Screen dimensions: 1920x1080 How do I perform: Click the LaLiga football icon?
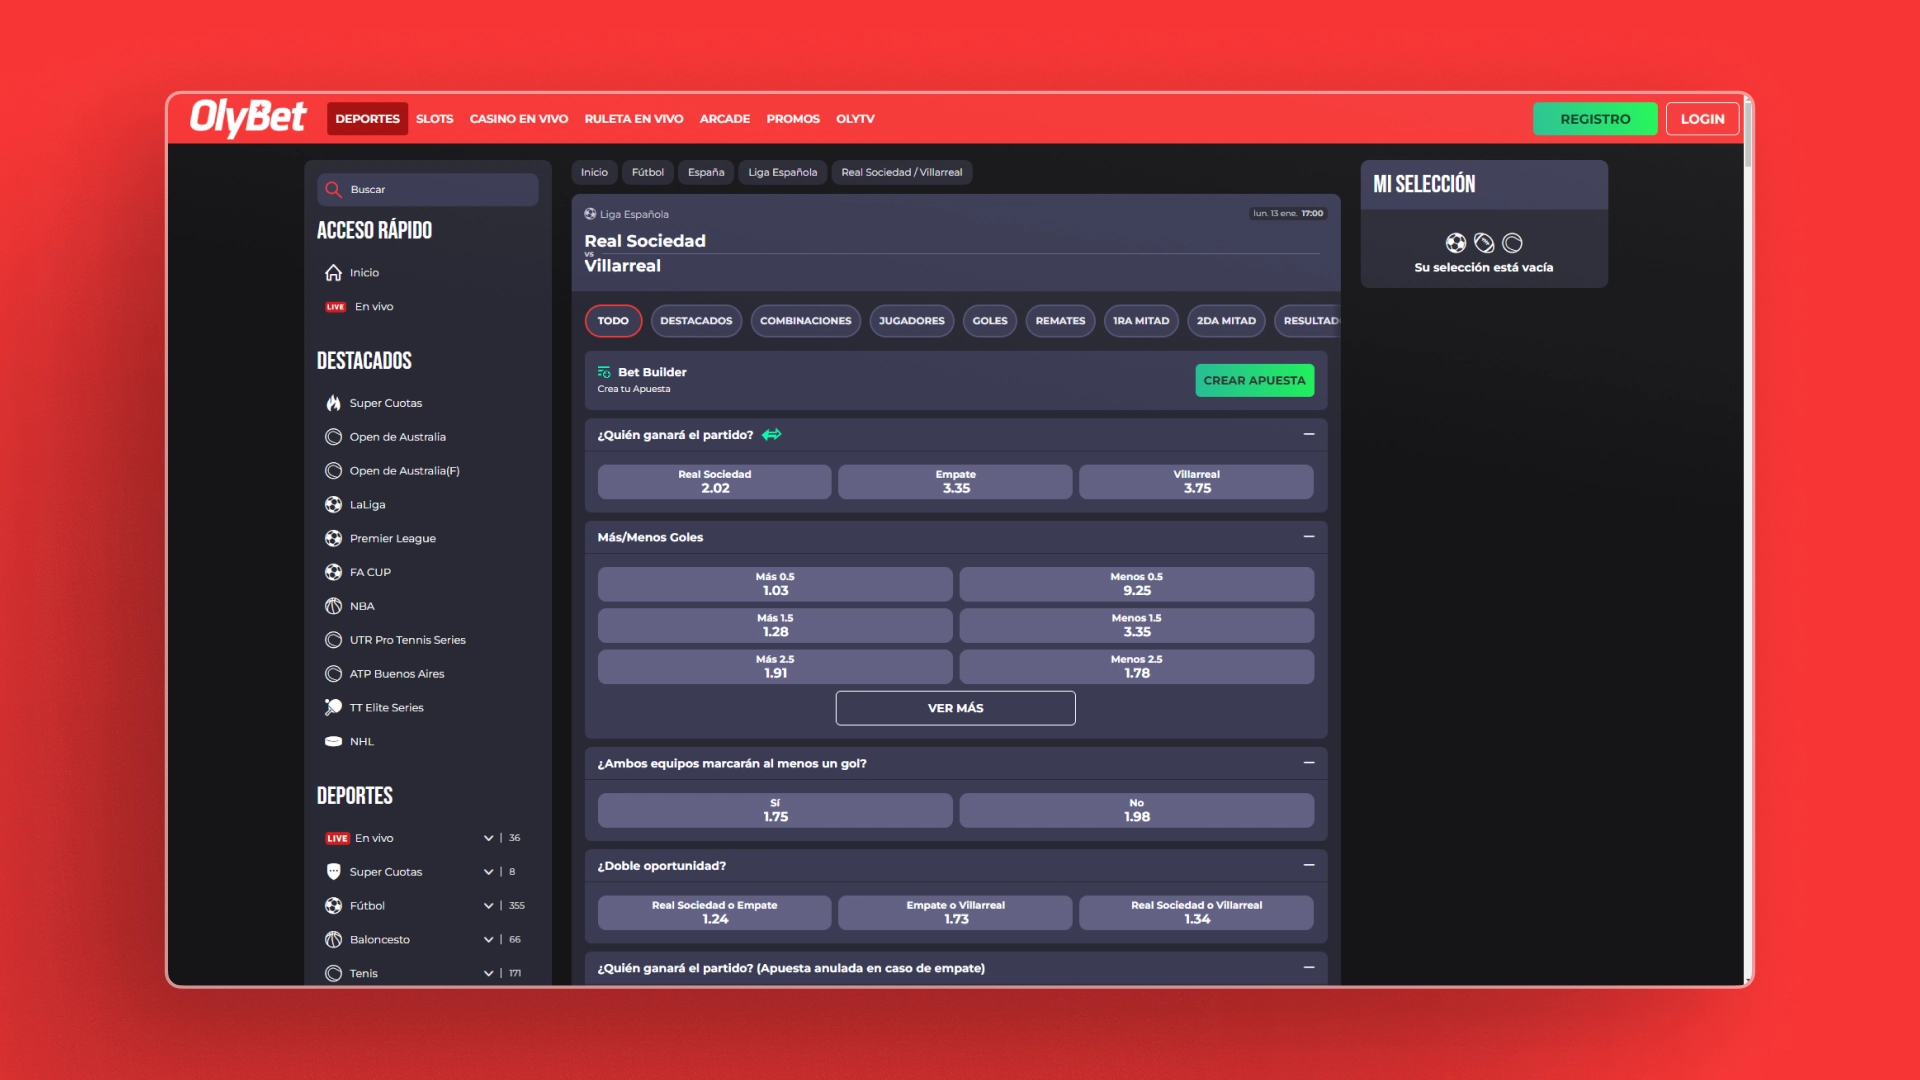[x=333, y=505]
